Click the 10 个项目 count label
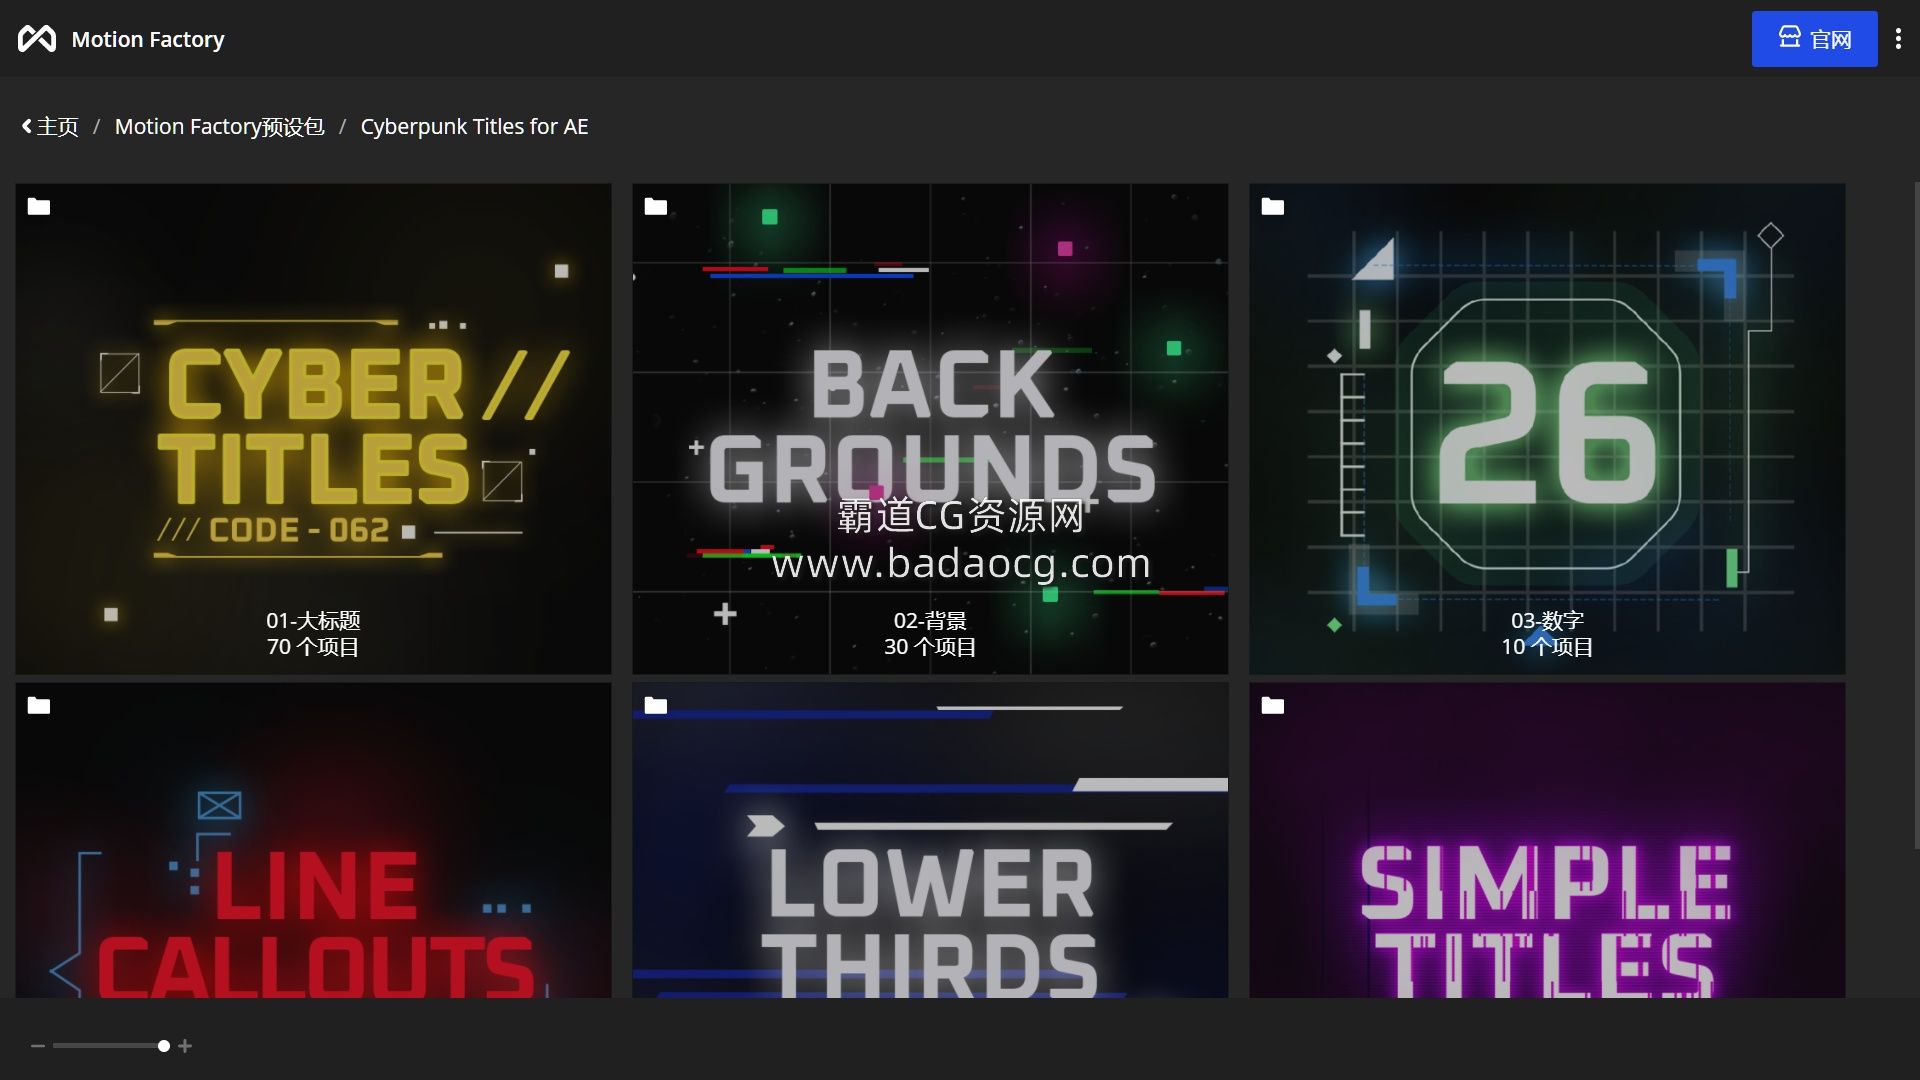Screen dimensions: 1920x1080 click(1547, 647)
